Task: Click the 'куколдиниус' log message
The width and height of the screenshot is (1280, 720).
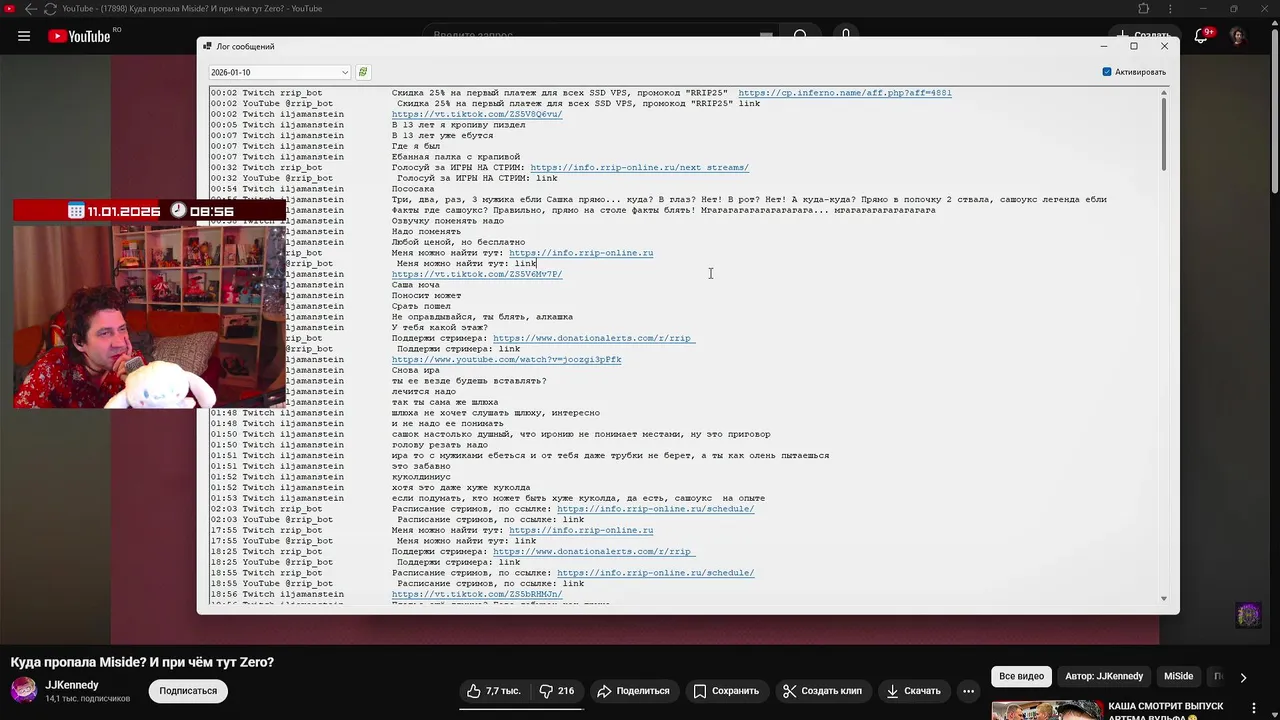Action: [x=421, y=477]
